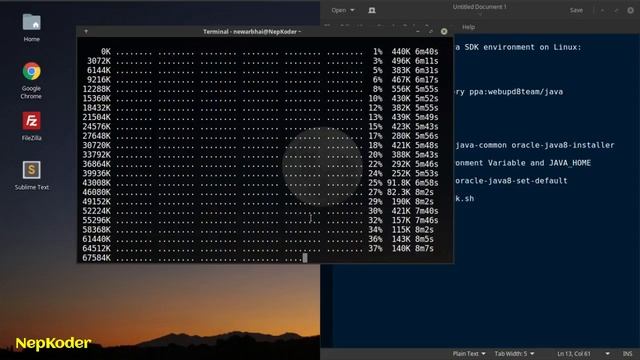Minimize the Terminal window
This screenshot has width=640, height=360.
418,31
